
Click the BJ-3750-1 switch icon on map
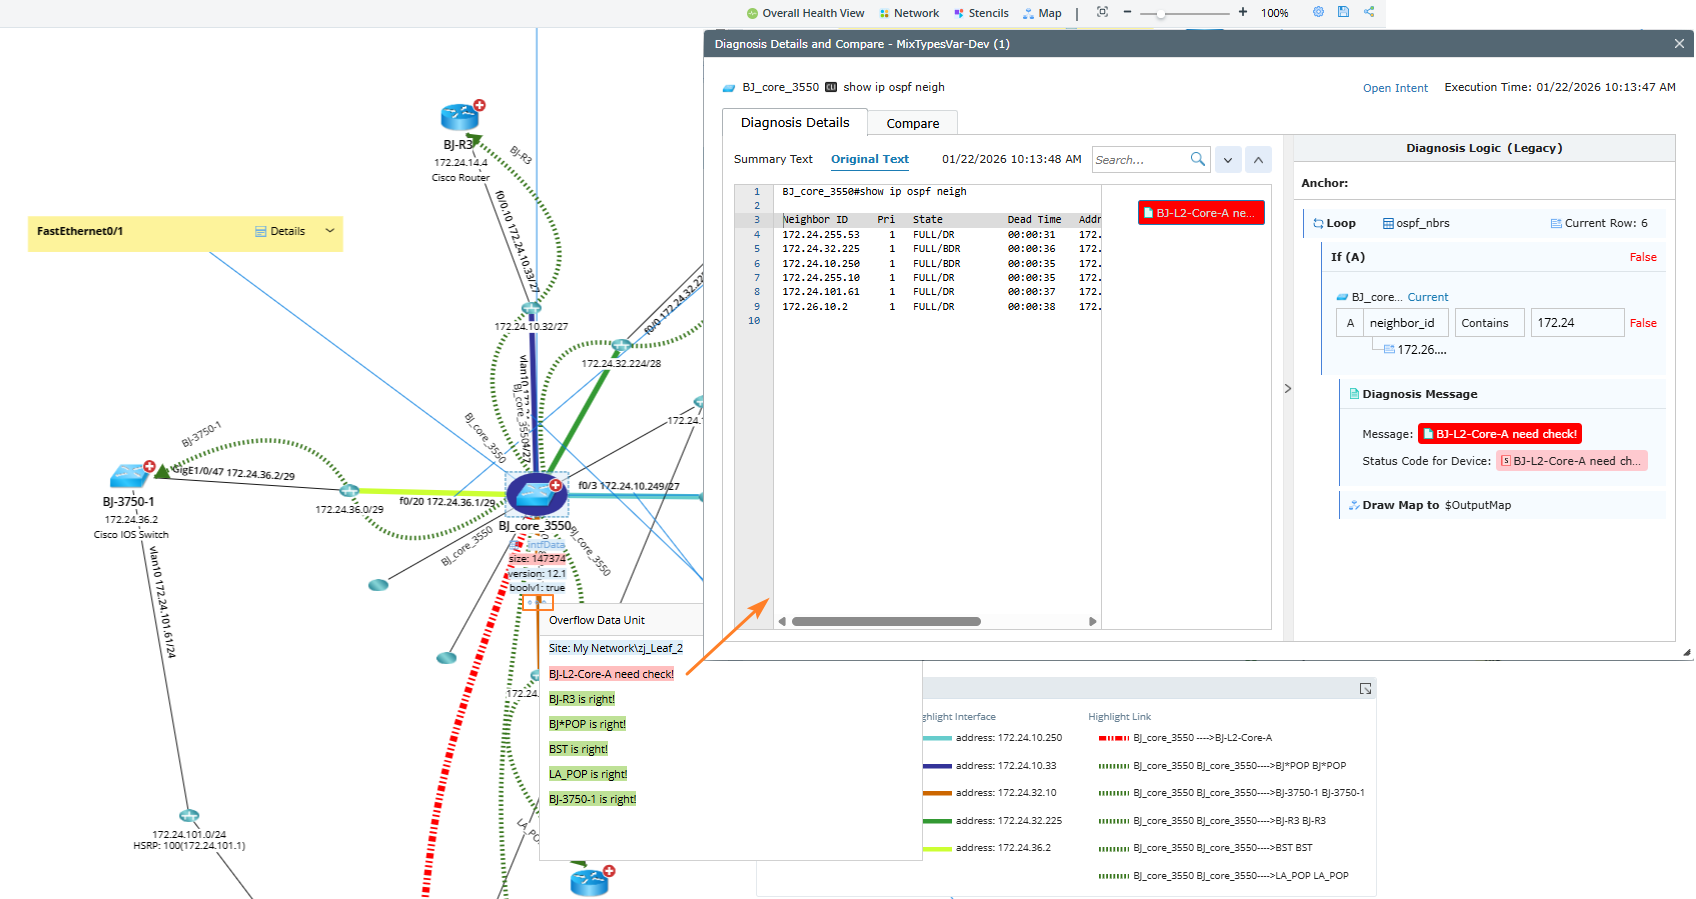[130, 475]
